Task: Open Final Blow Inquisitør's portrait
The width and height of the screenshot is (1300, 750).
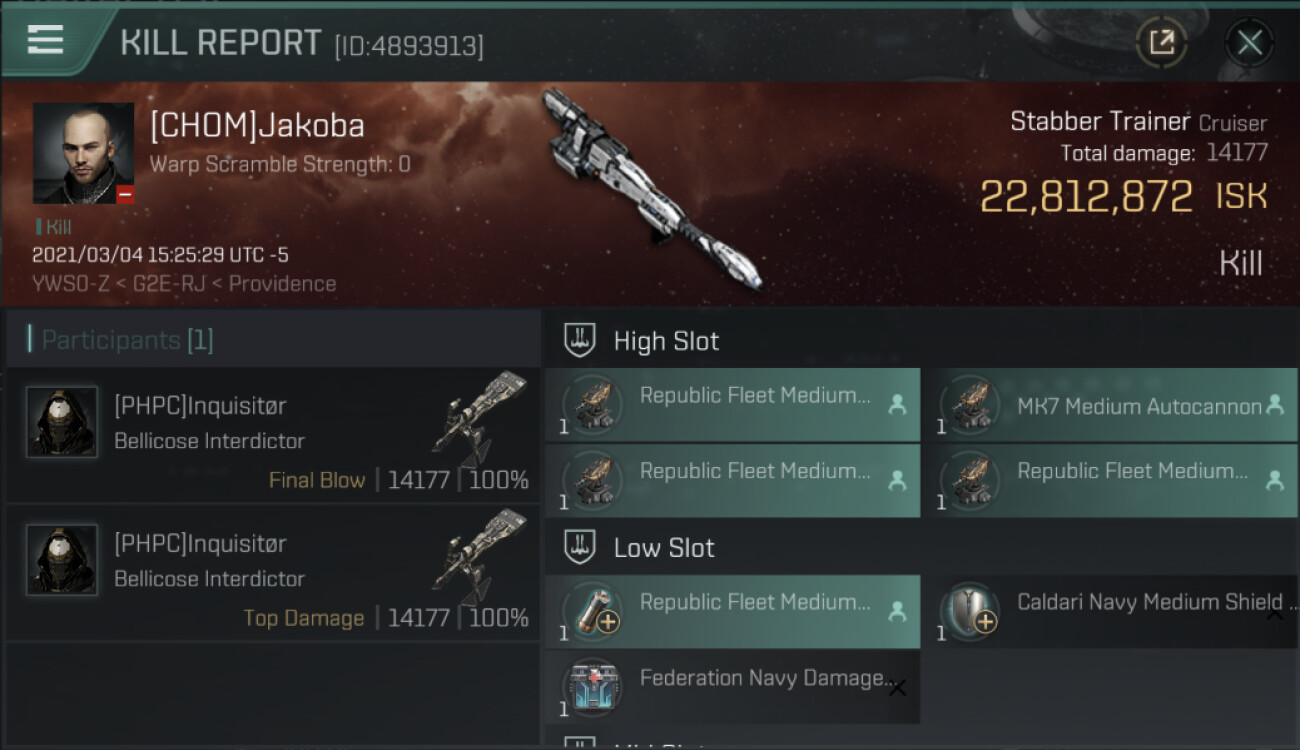Action: (x=62, y=422)
